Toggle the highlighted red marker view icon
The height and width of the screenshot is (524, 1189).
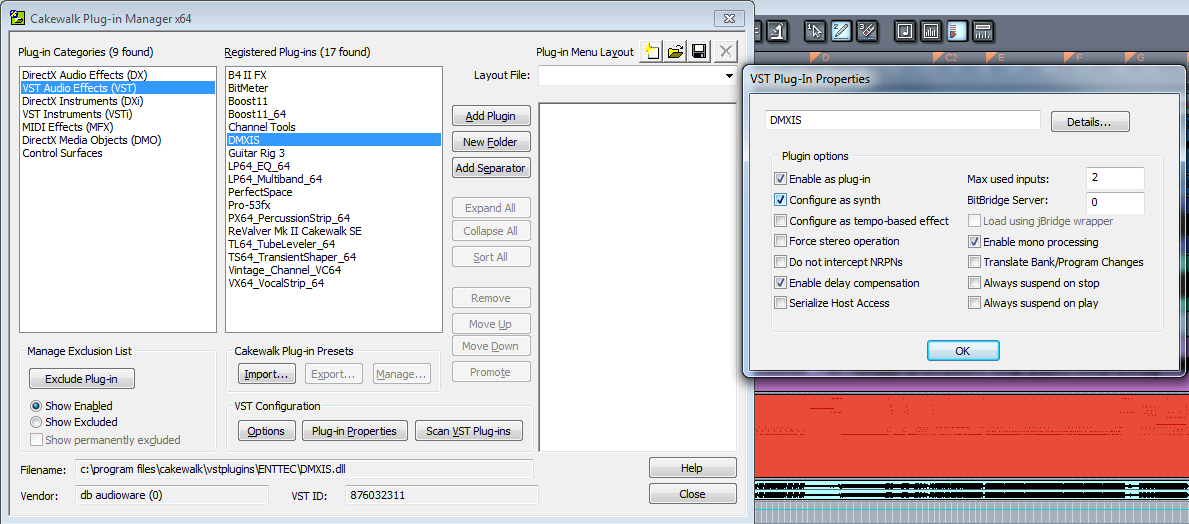957,31
